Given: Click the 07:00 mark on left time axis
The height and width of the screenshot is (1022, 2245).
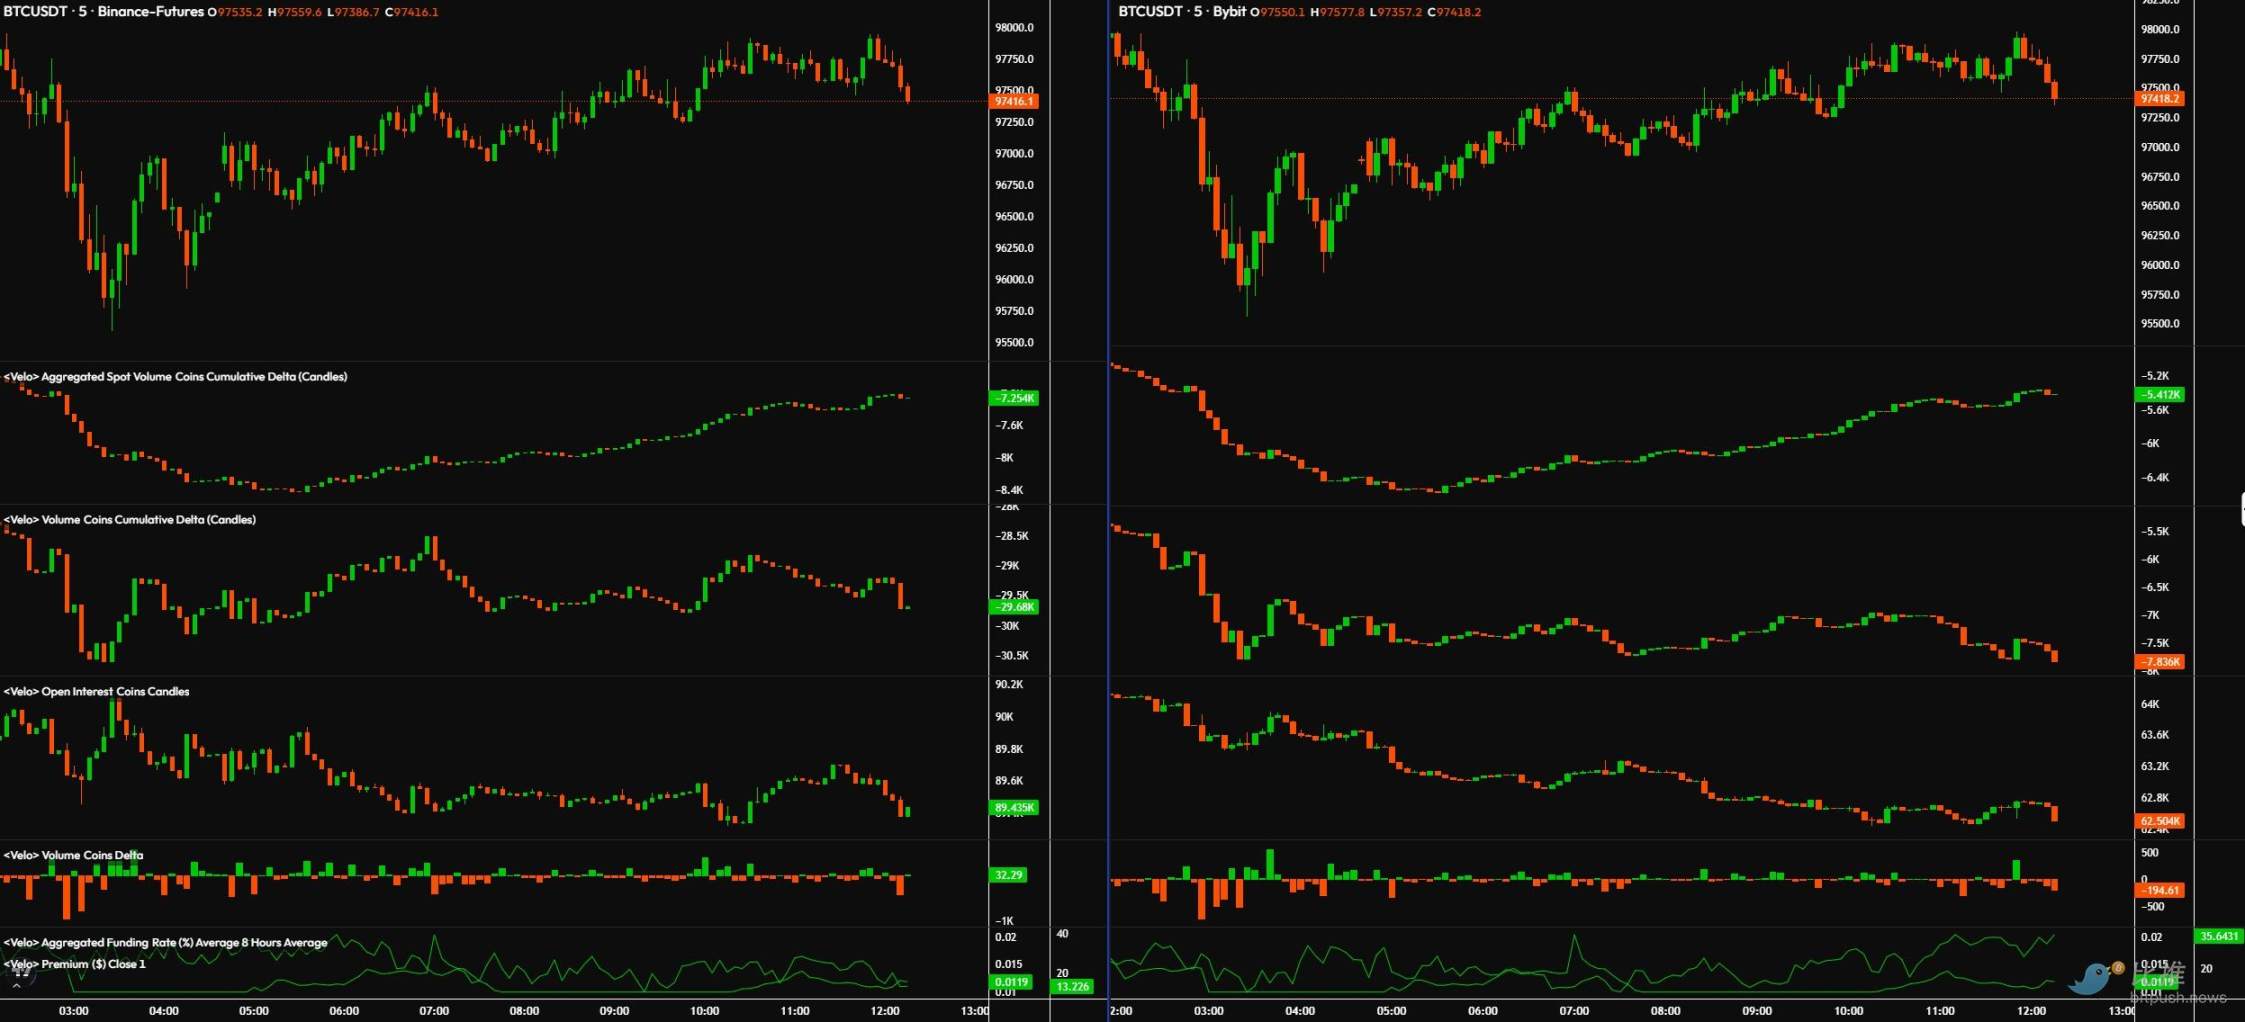Looking at the screenshot, I should (x=434, y=1011).
